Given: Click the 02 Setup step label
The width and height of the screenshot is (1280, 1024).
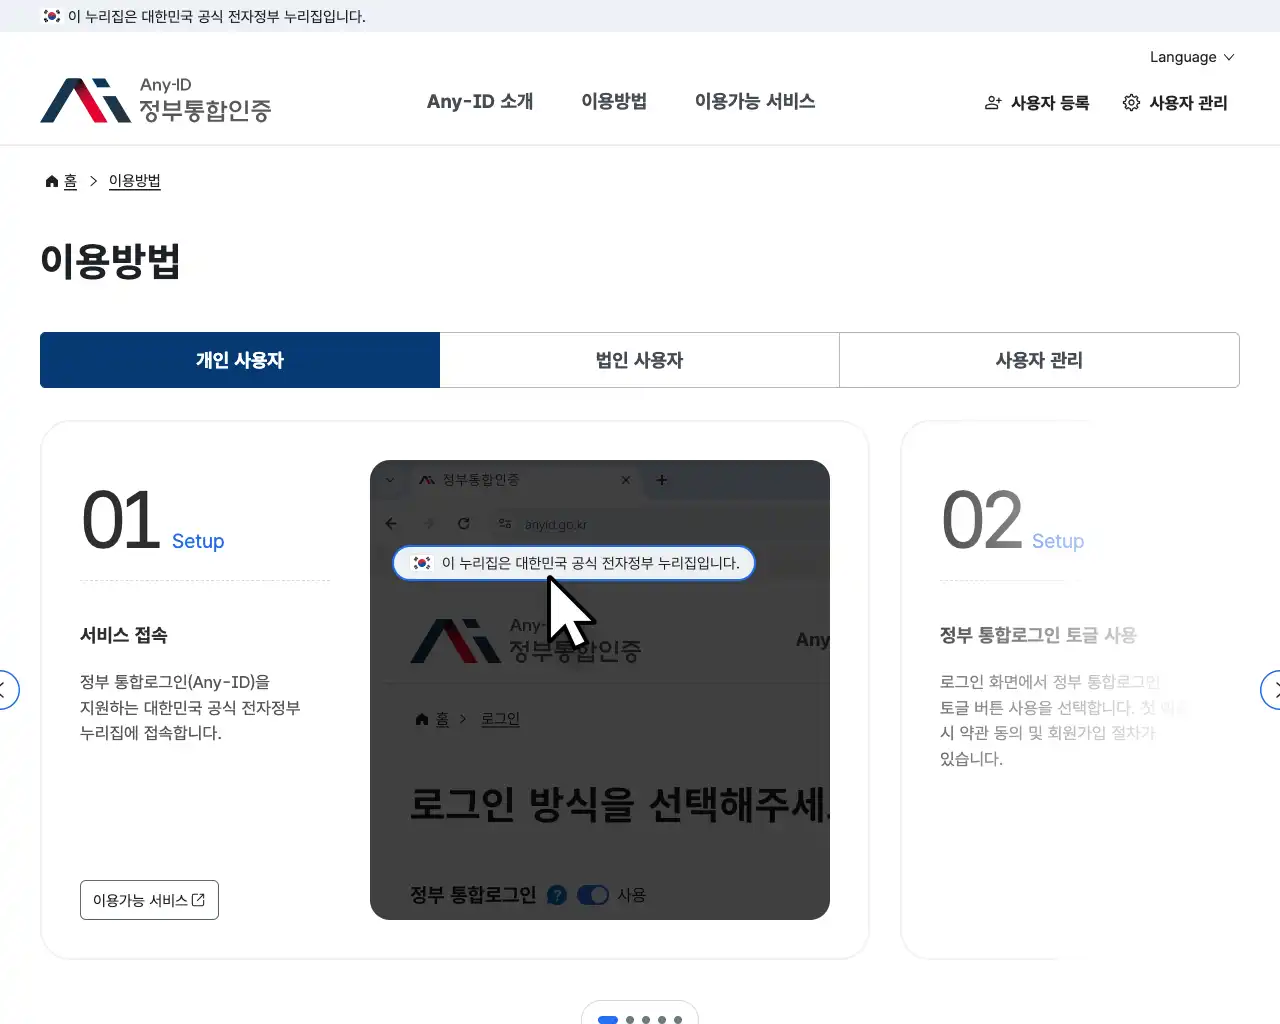Looking at the screenshot, I should pyautogui.click(x=1013, y=520).
